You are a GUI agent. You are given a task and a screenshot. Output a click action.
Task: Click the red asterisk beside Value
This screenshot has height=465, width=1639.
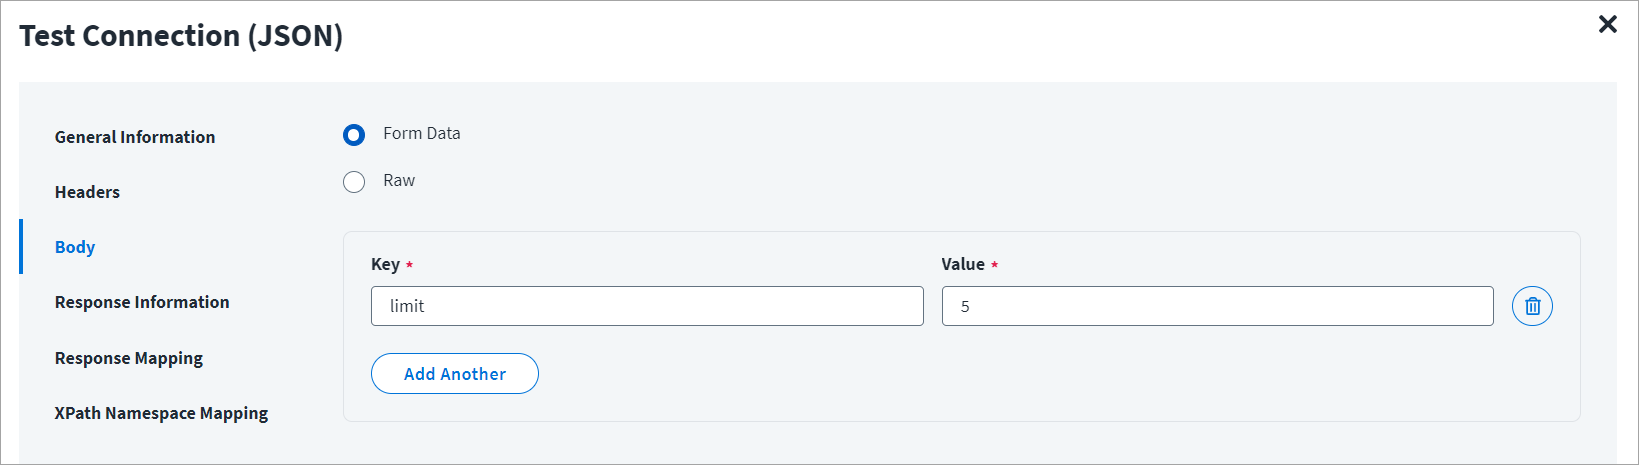click(x=994, y=265)
